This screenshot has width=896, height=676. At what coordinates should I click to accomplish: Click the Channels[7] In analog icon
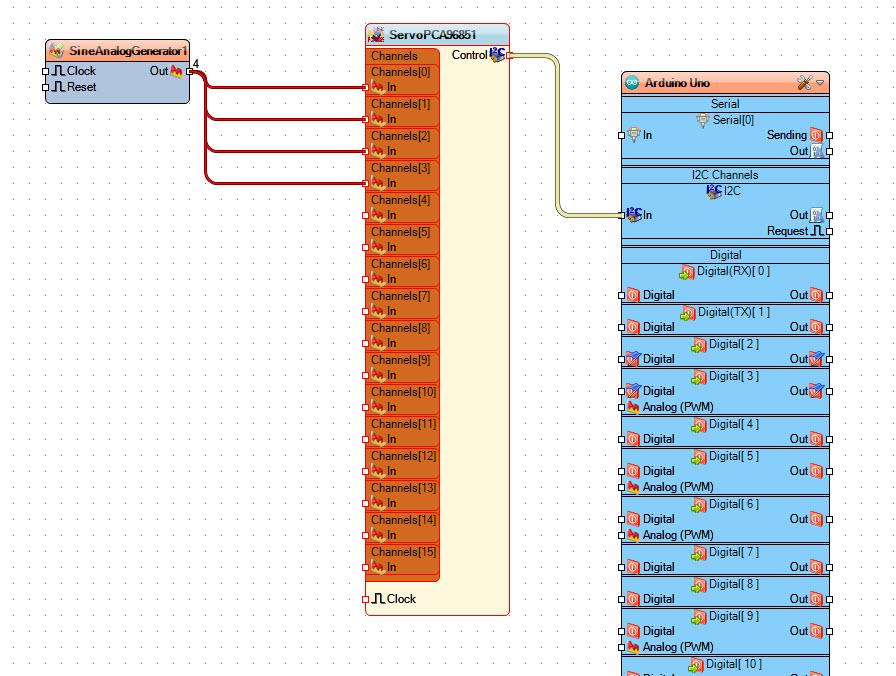pyautogui.click(x=378, y=311)
